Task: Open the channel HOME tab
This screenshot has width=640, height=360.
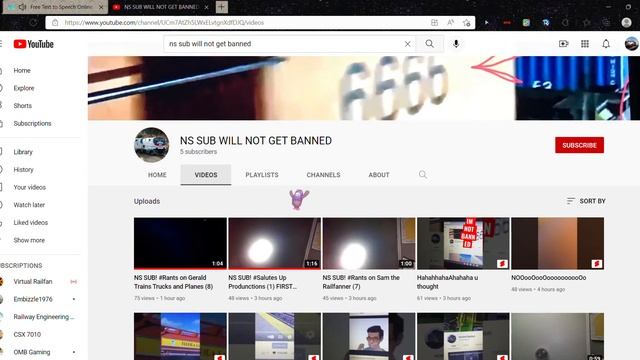Action: click(x=157, y=175)
